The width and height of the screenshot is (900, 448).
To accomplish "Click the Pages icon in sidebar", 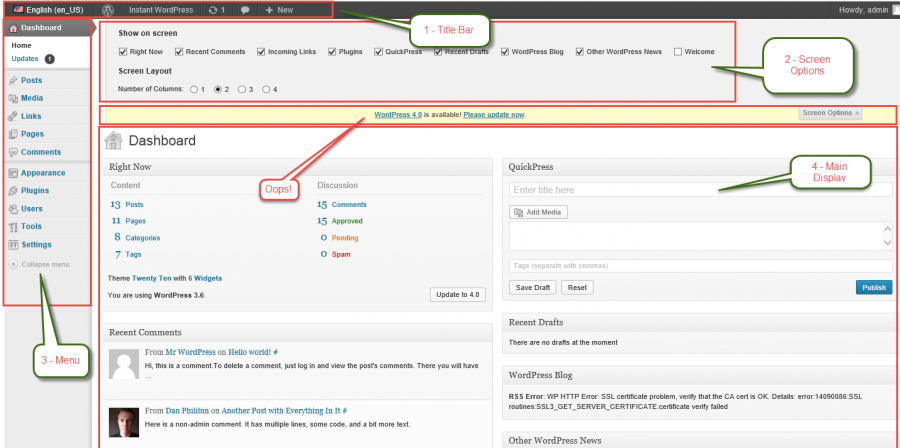I will 13,134.
